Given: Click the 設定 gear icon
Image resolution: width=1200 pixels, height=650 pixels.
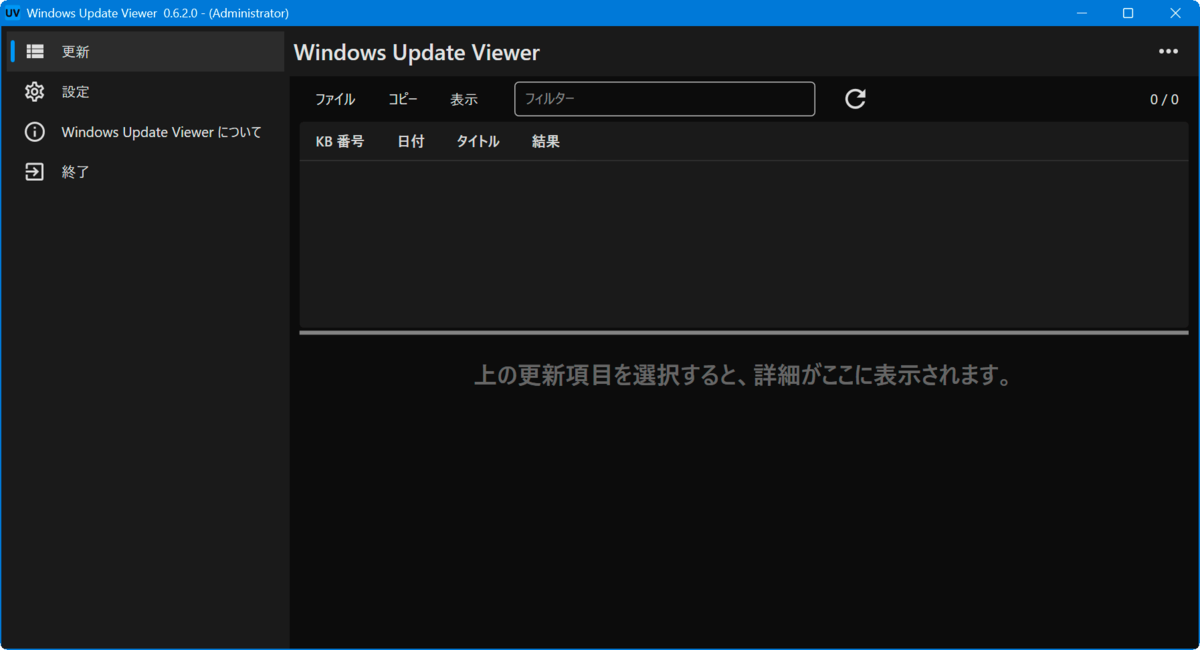Looking at the screenshot, I should 35,92.
